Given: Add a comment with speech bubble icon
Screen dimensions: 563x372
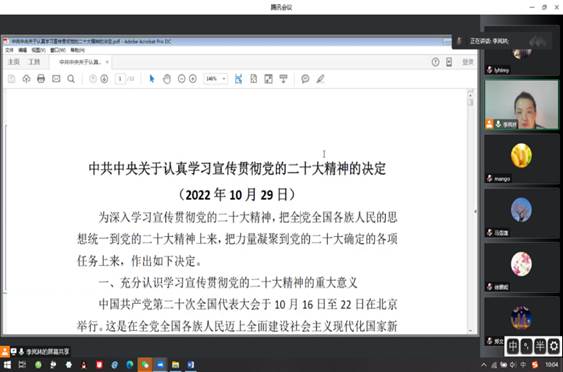Looking at the screenshot, I should click(306, 79).
